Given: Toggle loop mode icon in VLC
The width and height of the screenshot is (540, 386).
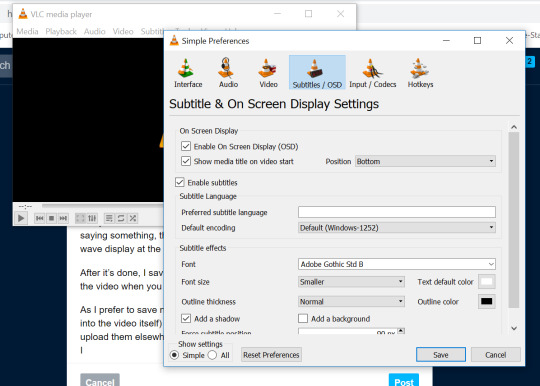Looking at the screenshot, I should tap(121, 218).
